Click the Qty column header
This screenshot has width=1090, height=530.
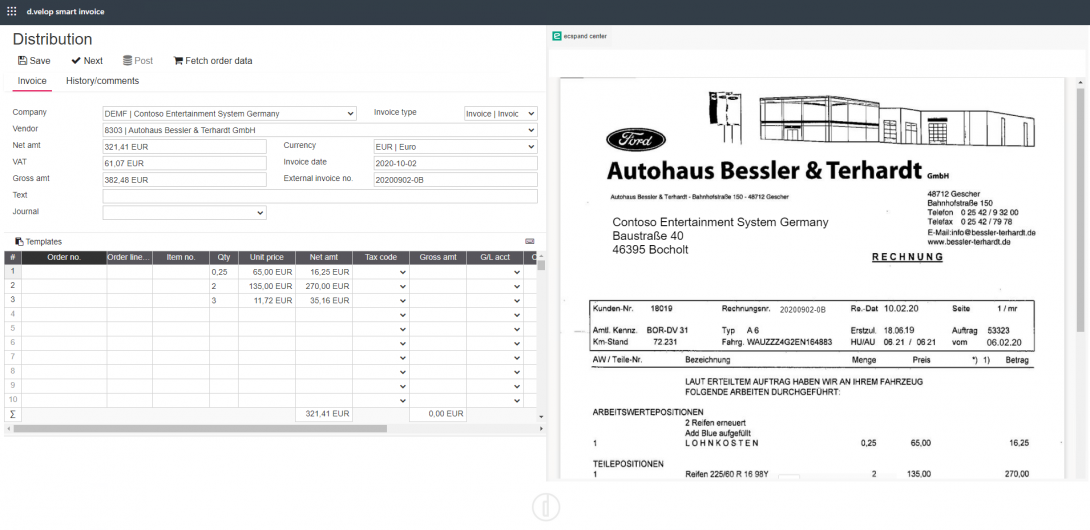coord(224,257)
